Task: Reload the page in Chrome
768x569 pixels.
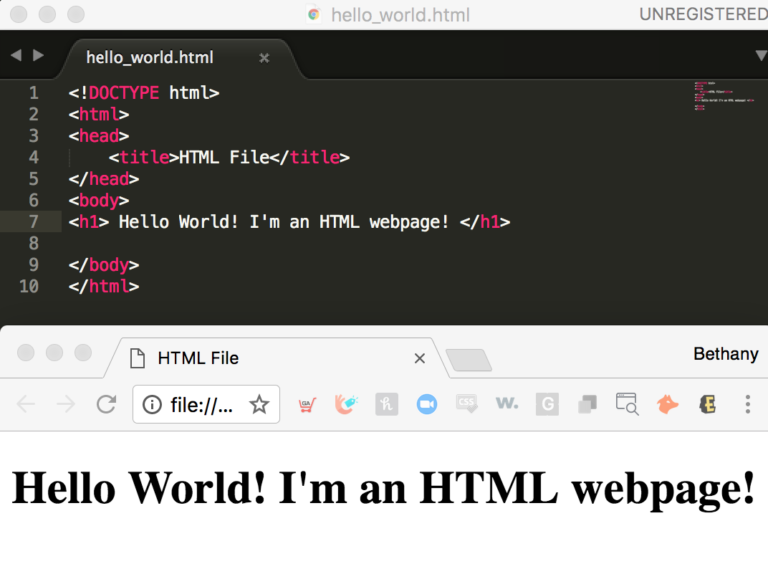Action: 106,404
